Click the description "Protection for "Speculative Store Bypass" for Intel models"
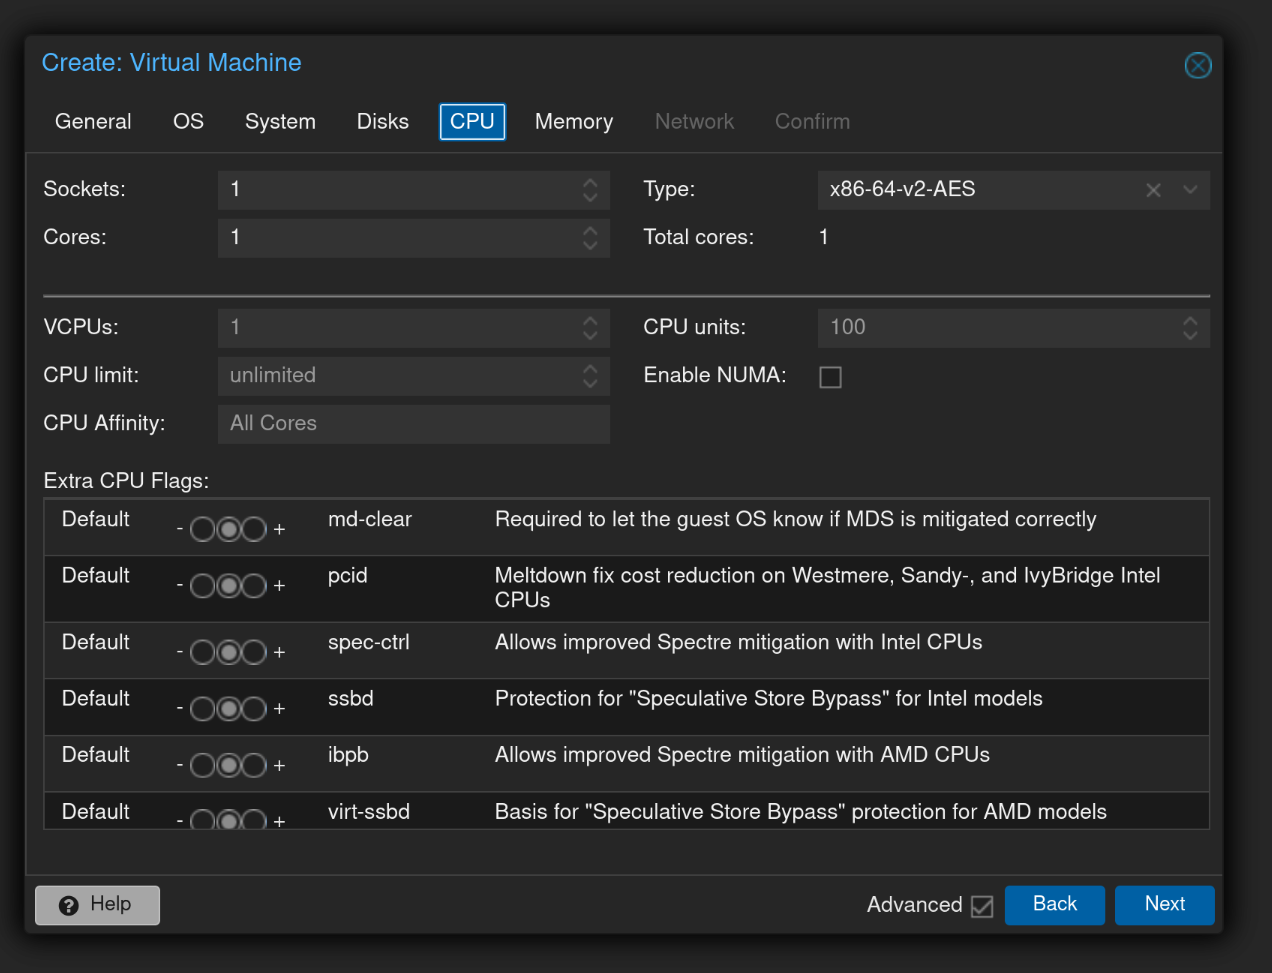This screenshot has width=1272, height=973. coord(769,698)
